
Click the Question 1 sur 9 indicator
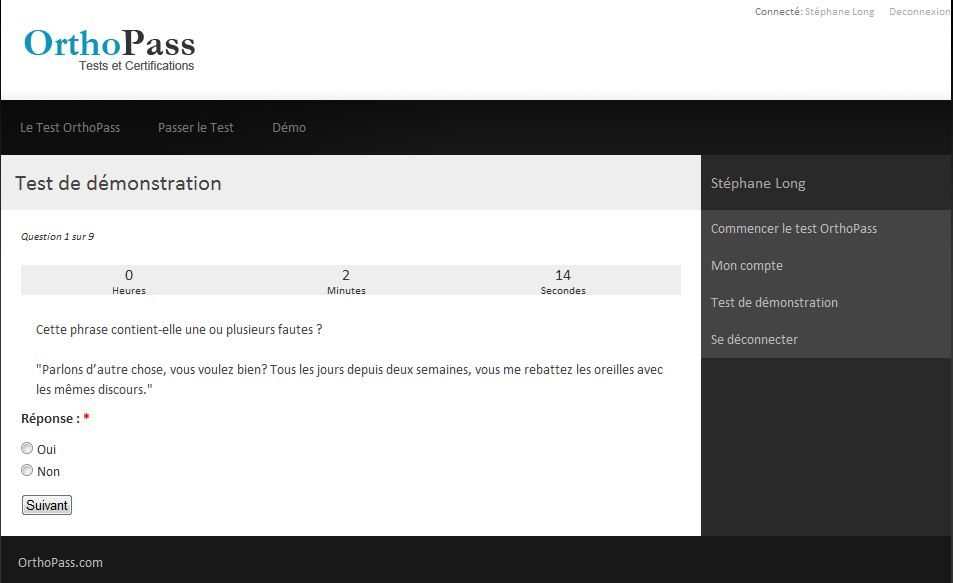click(x=57, y=237)
